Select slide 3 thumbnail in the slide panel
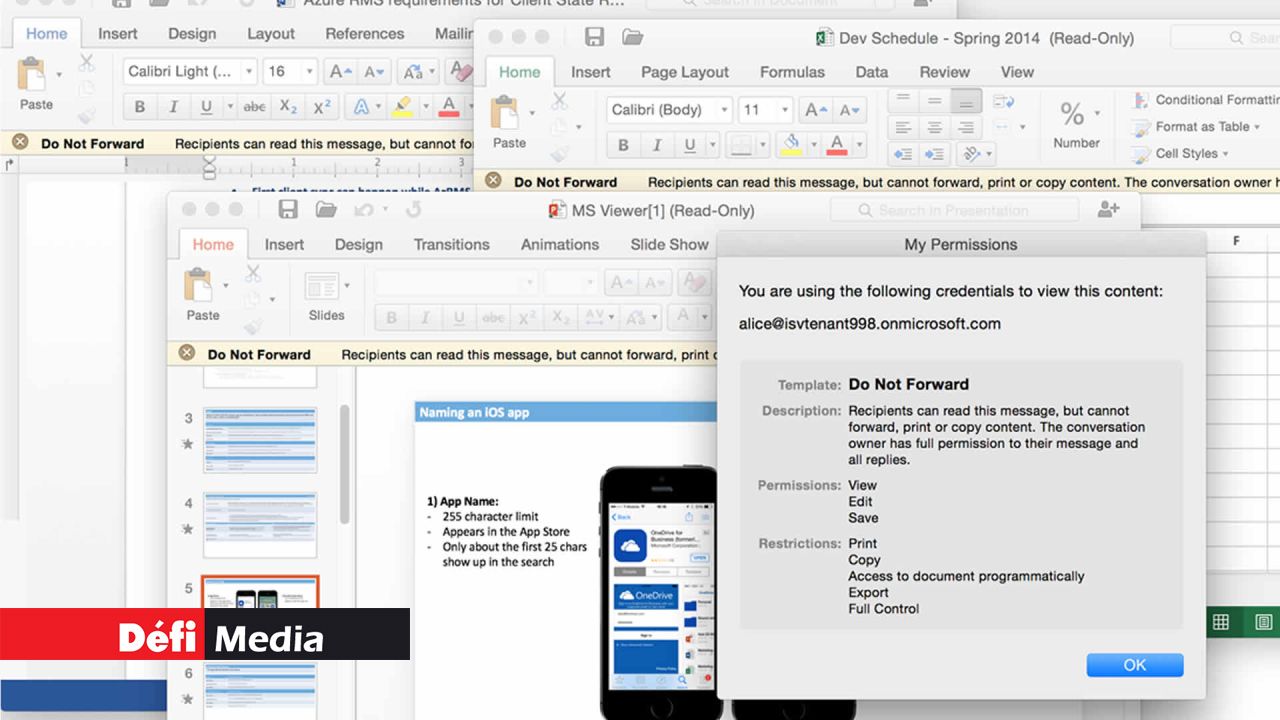Viewport: 1280px width, 720px height. (x=260, y=440)
